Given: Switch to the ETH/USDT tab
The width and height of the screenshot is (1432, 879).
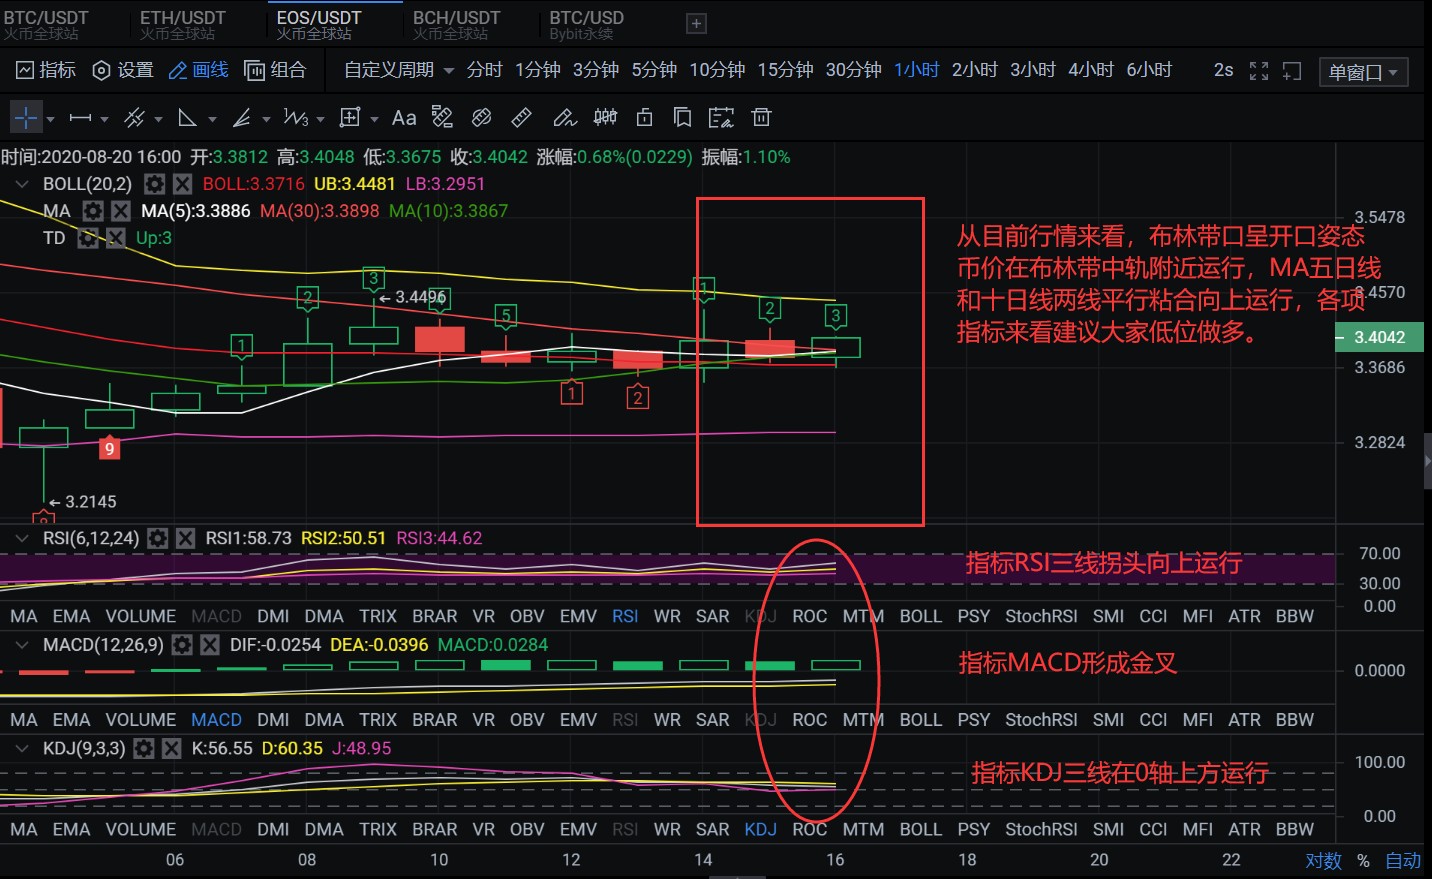Looking at the screenshot, I should 183,24.
